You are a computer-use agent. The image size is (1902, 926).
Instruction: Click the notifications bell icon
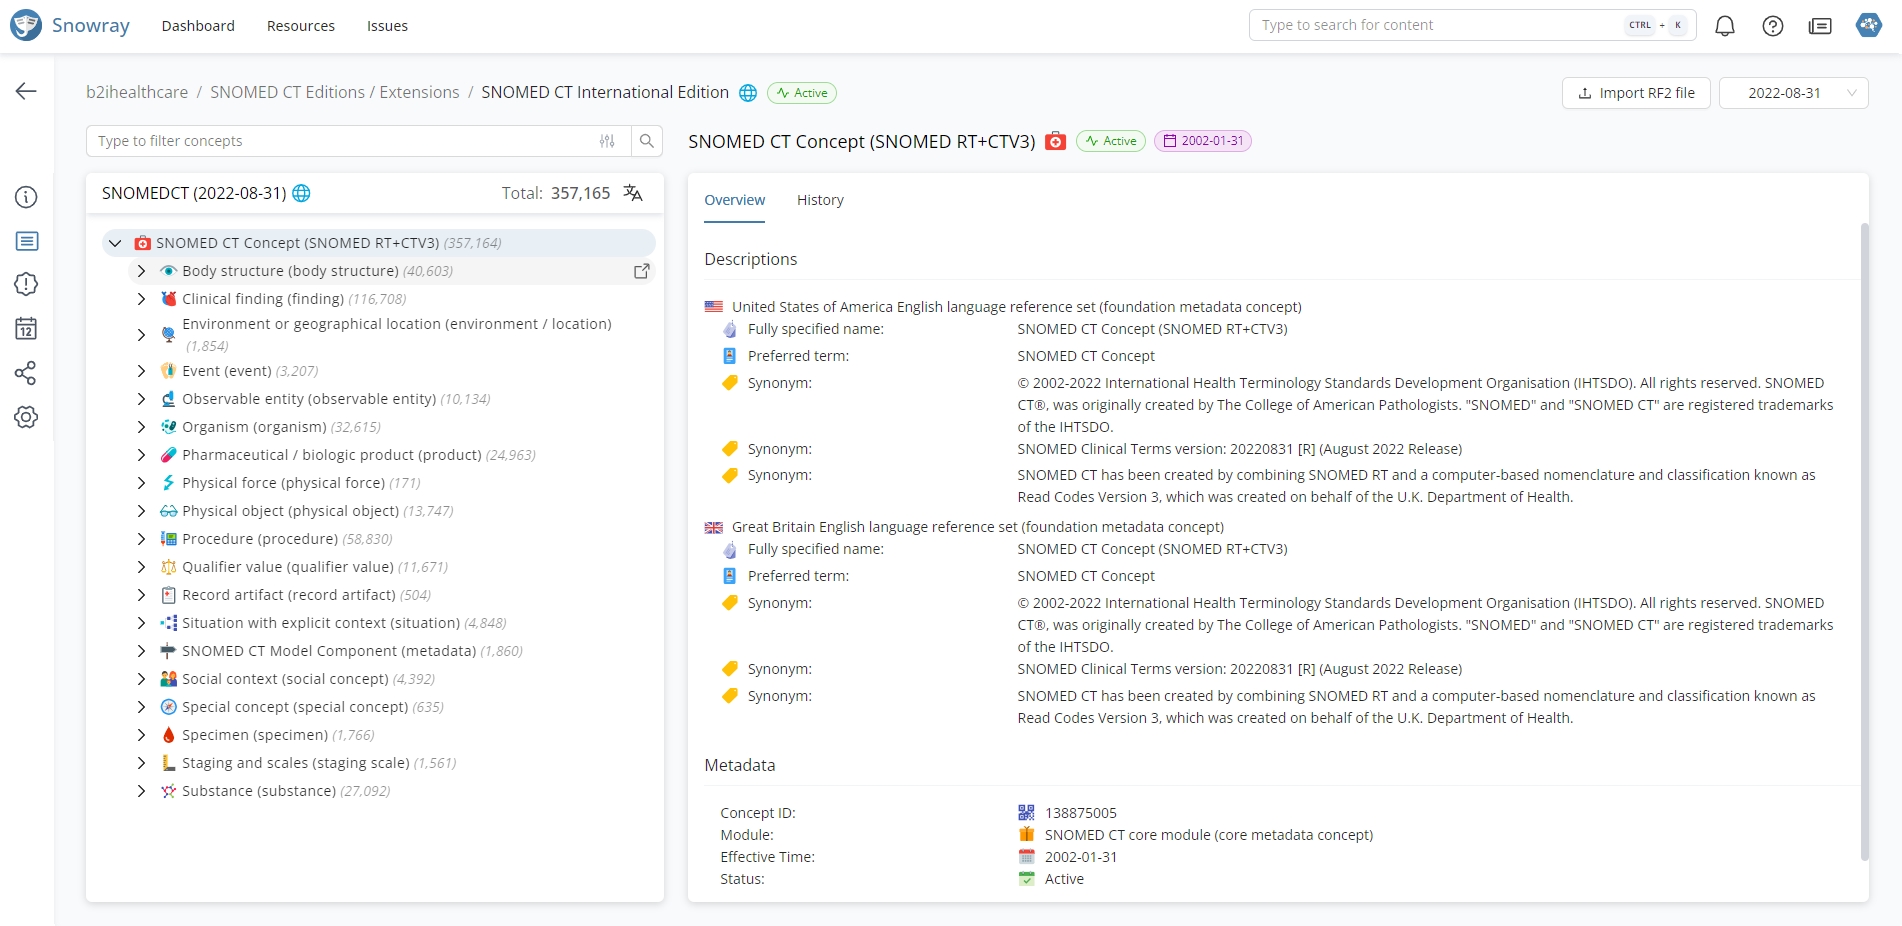click(1724, 26)
